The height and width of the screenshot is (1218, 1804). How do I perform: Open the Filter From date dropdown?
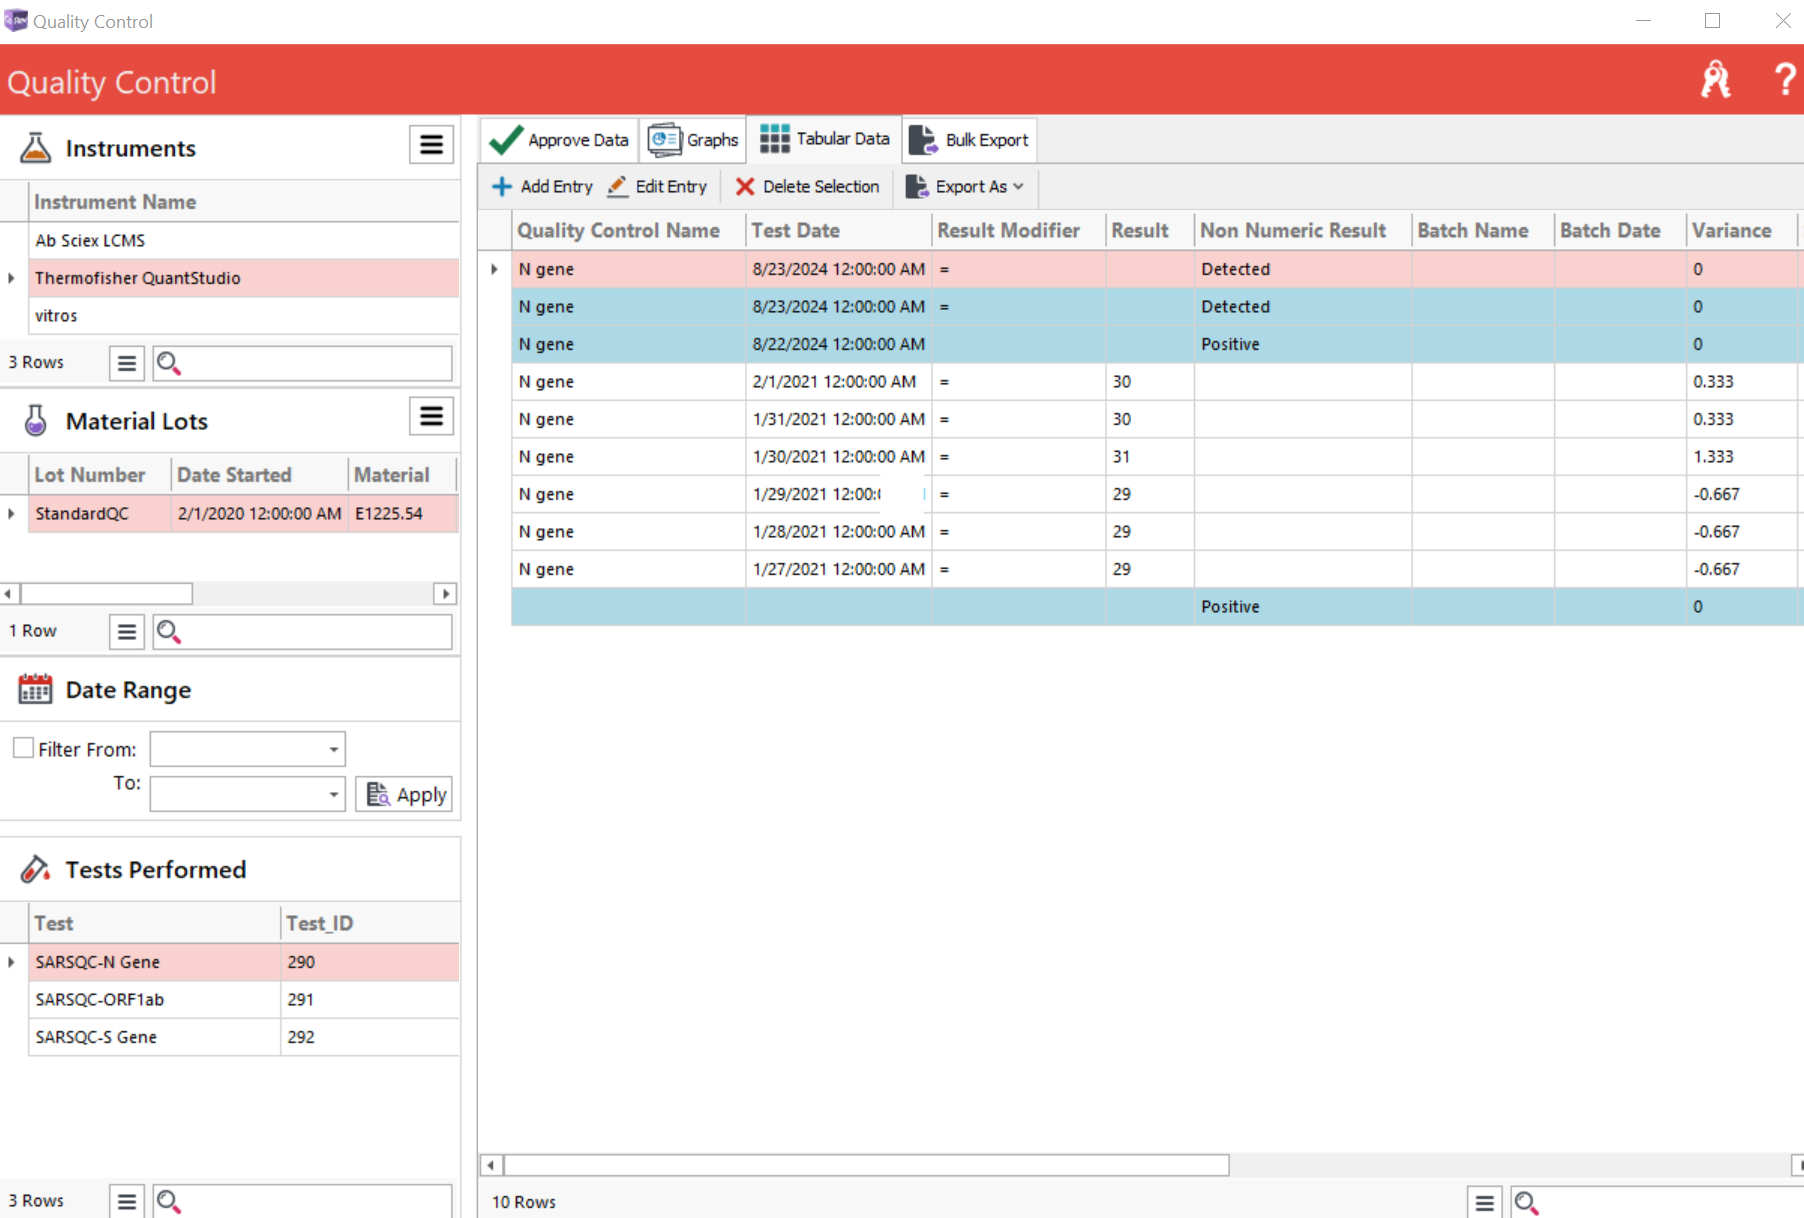point(334,749)
